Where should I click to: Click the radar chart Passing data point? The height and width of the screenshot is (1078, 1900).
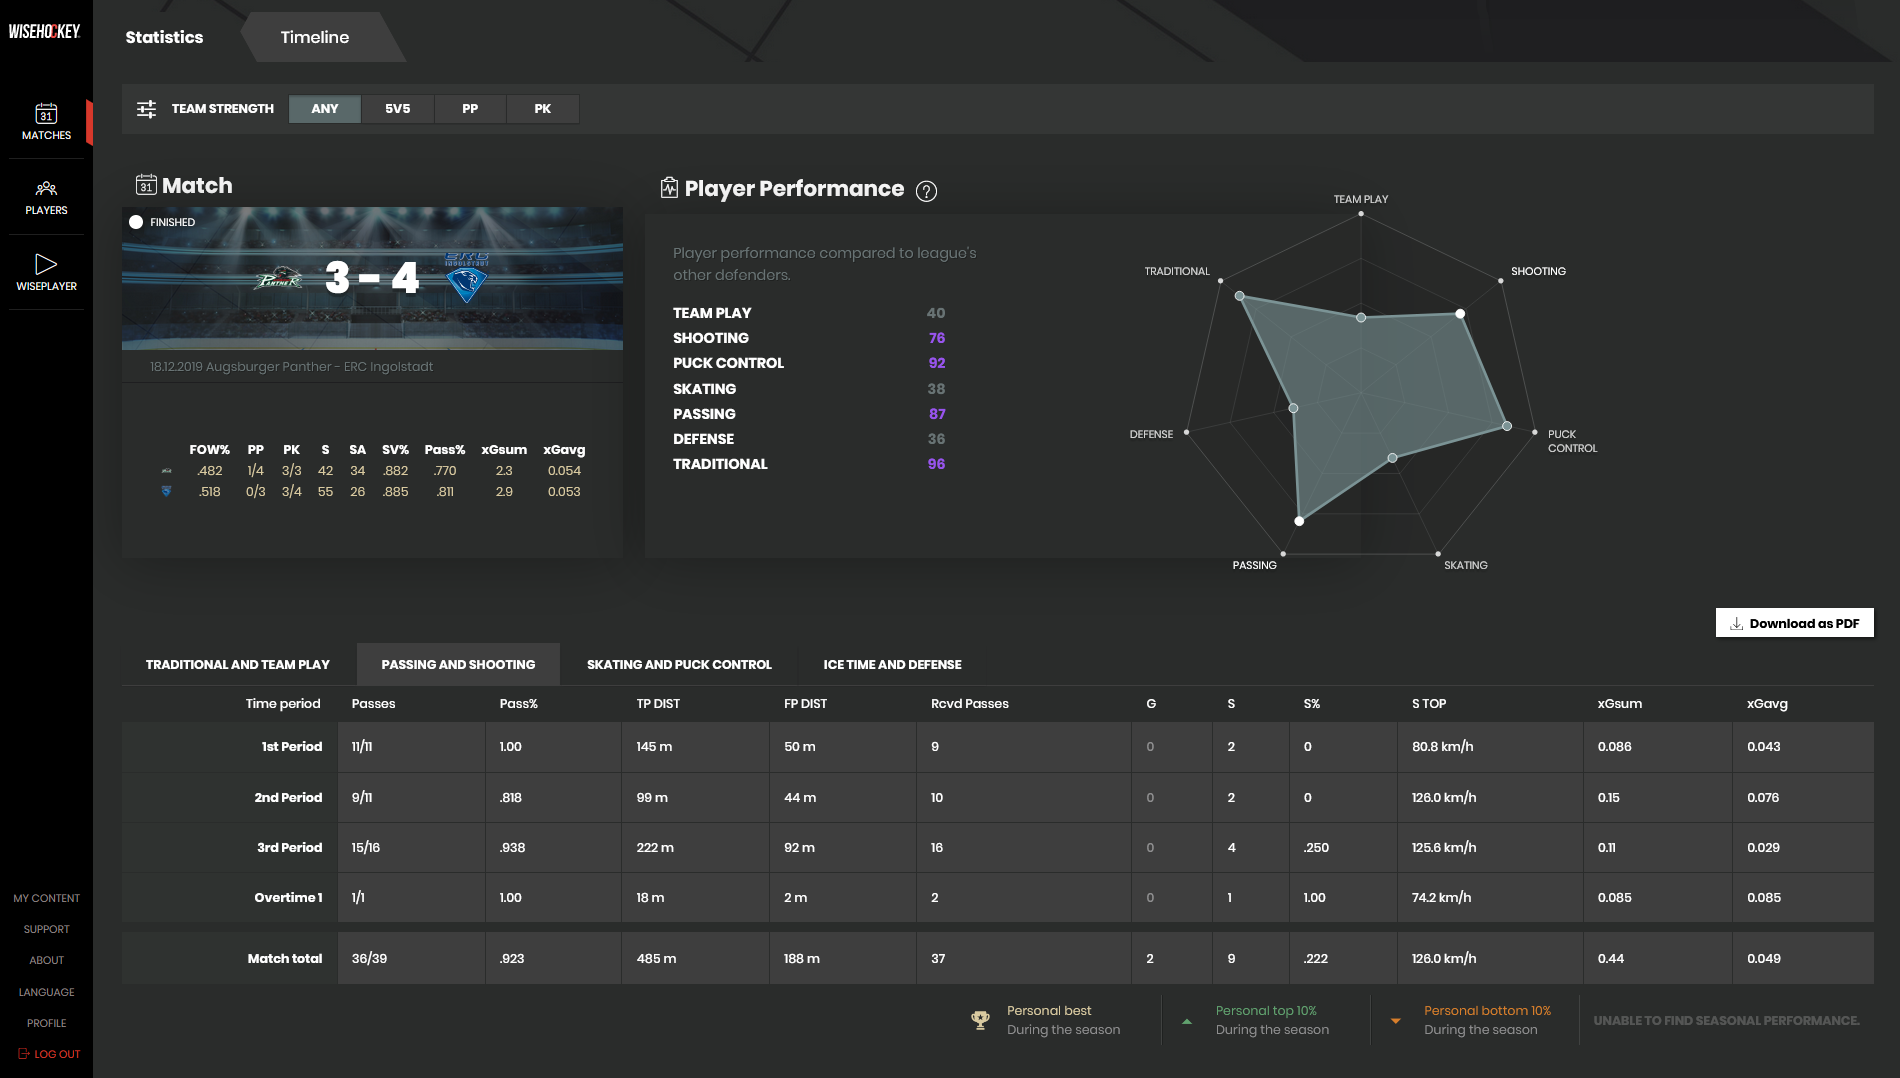coord(1299,521)
